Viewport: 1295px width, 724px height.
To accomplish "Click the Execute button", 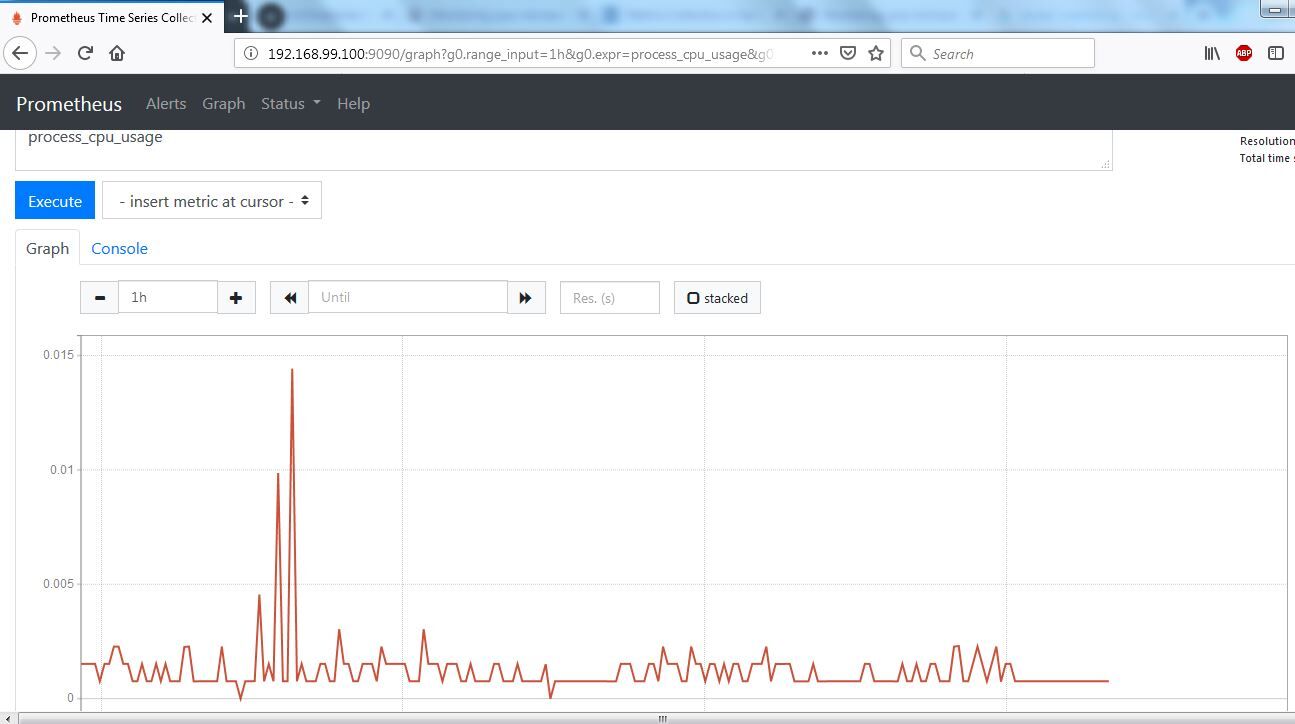I will coord(54,200).
